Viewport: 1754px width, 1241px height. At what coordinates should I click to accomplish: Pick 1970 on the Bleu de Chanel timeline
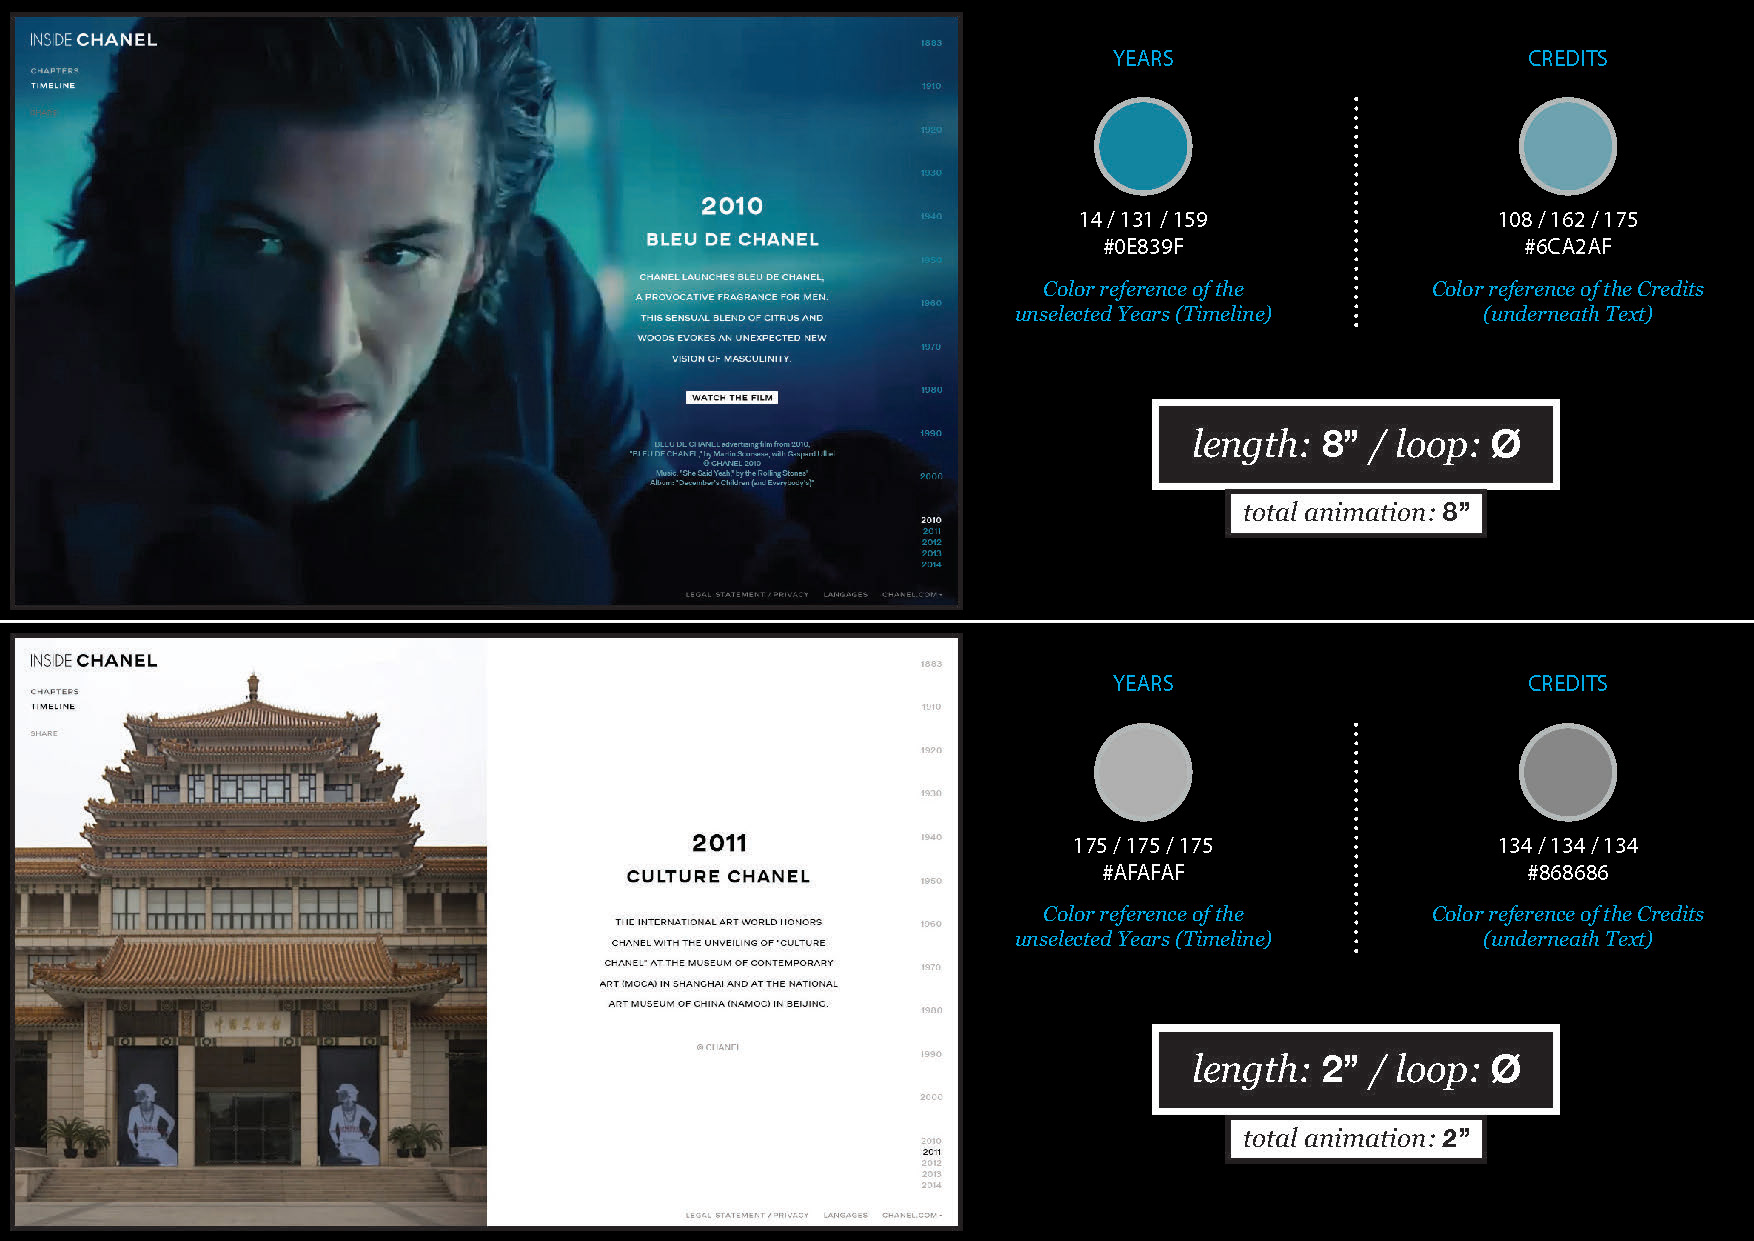click(931, 347)
